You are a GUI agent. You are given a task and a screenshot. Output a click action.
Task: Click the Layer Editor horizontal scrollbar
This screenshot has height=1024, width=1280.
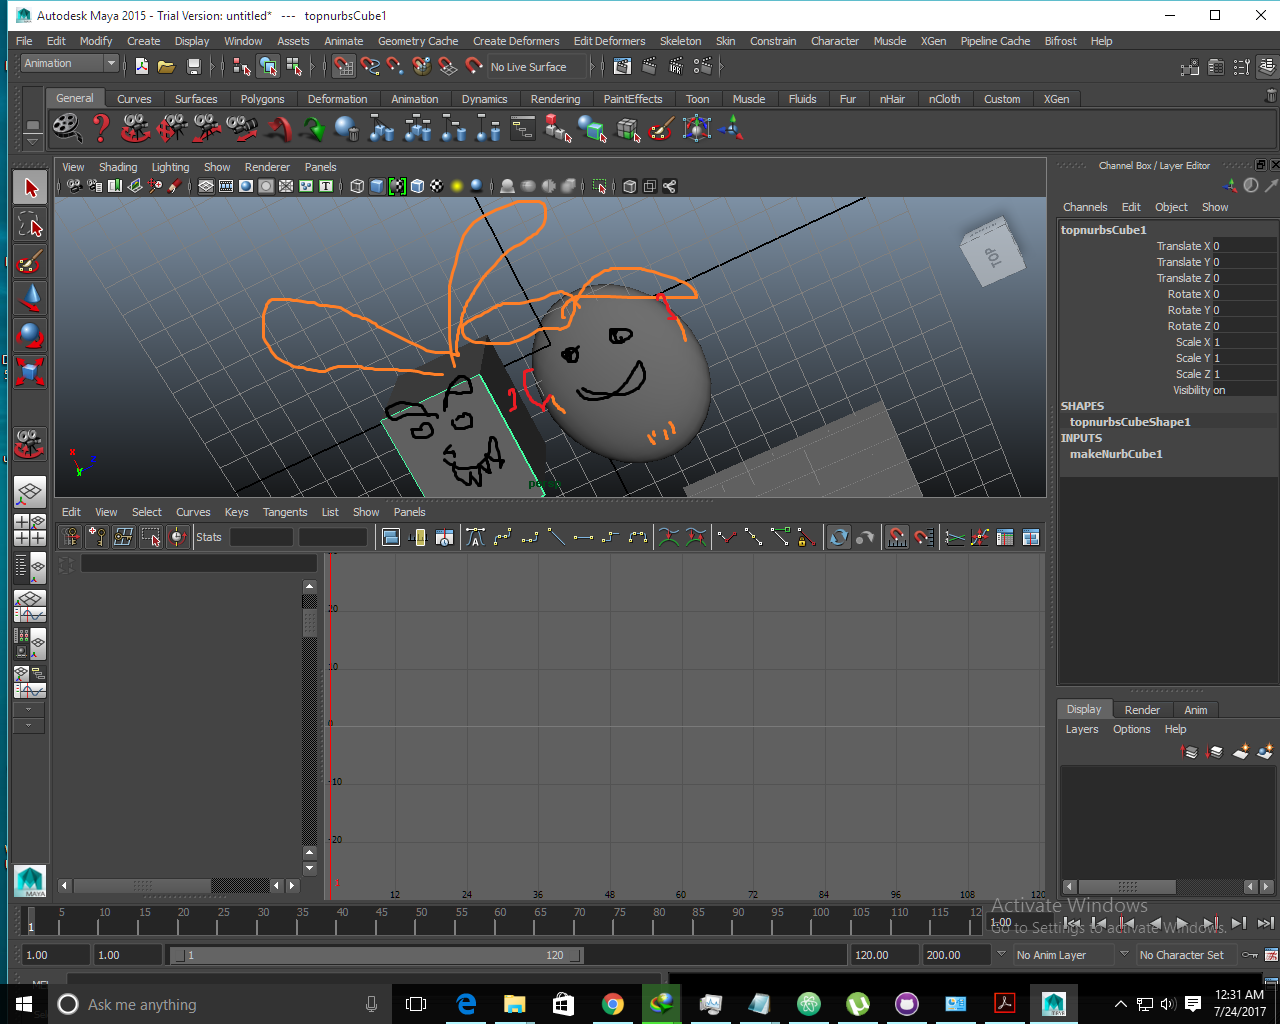[1127, 887]
